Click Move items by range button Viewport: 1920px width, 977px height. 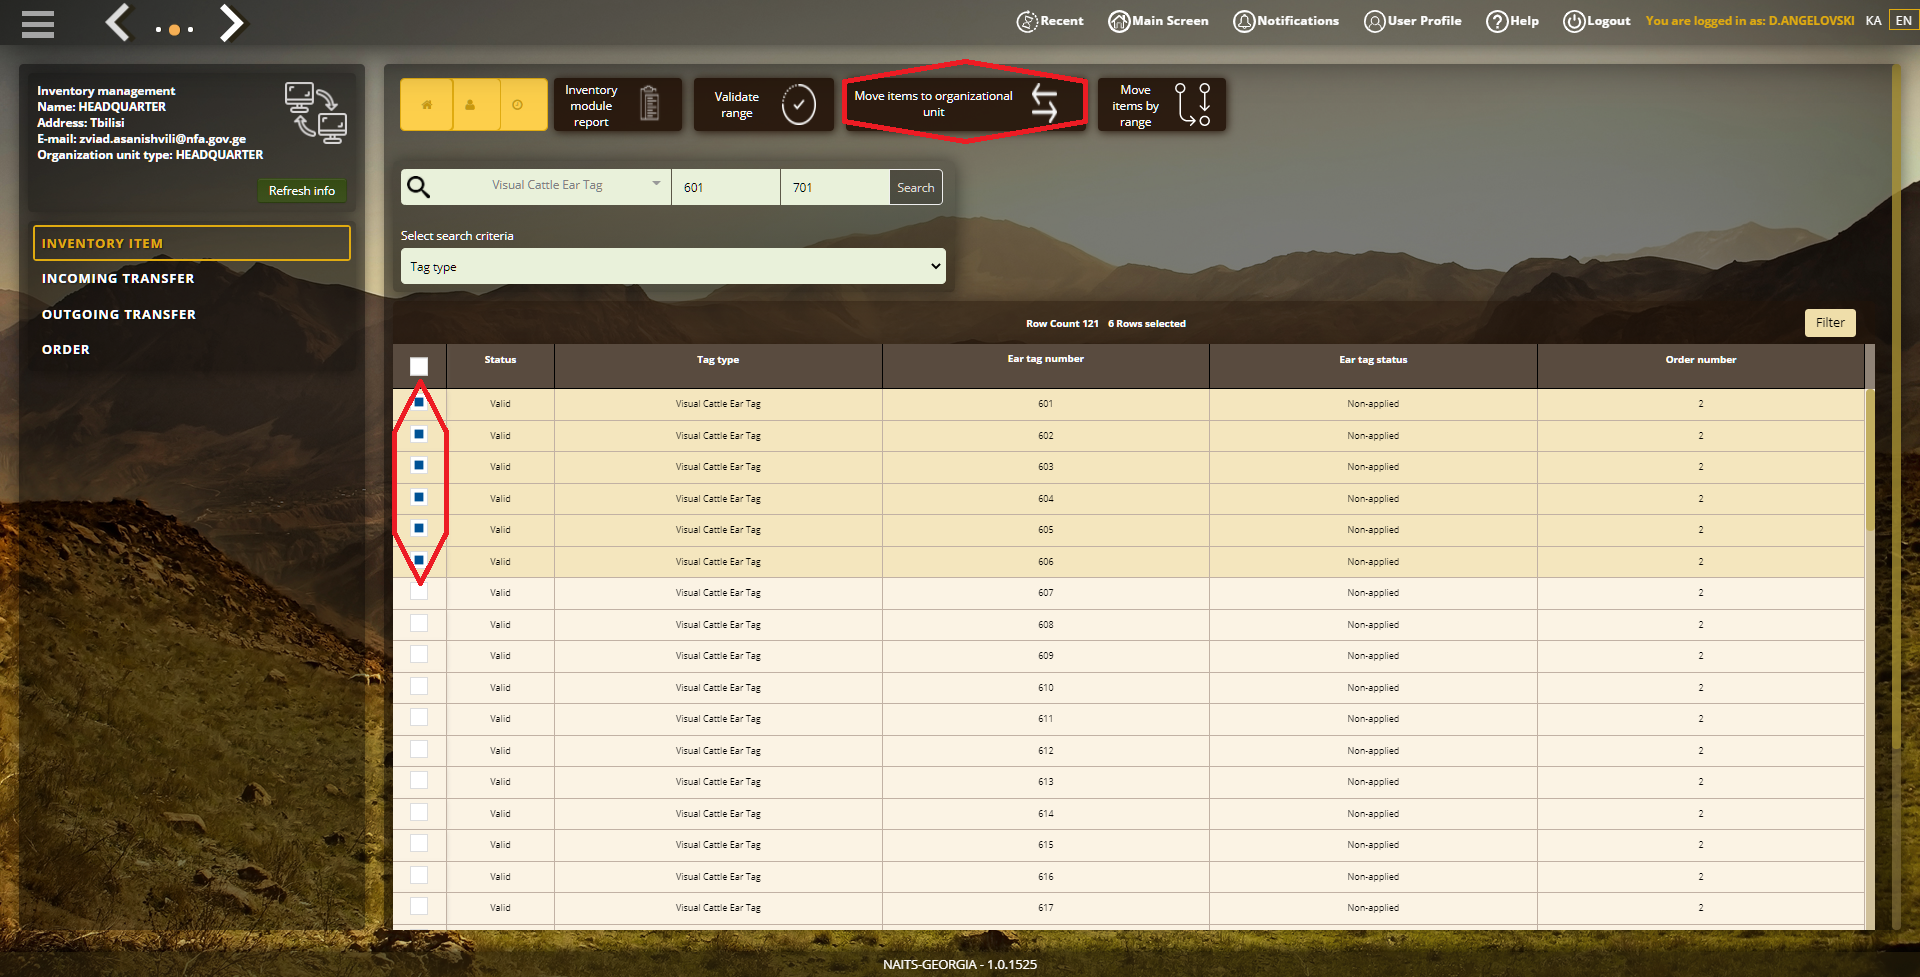coord(1162,104)
